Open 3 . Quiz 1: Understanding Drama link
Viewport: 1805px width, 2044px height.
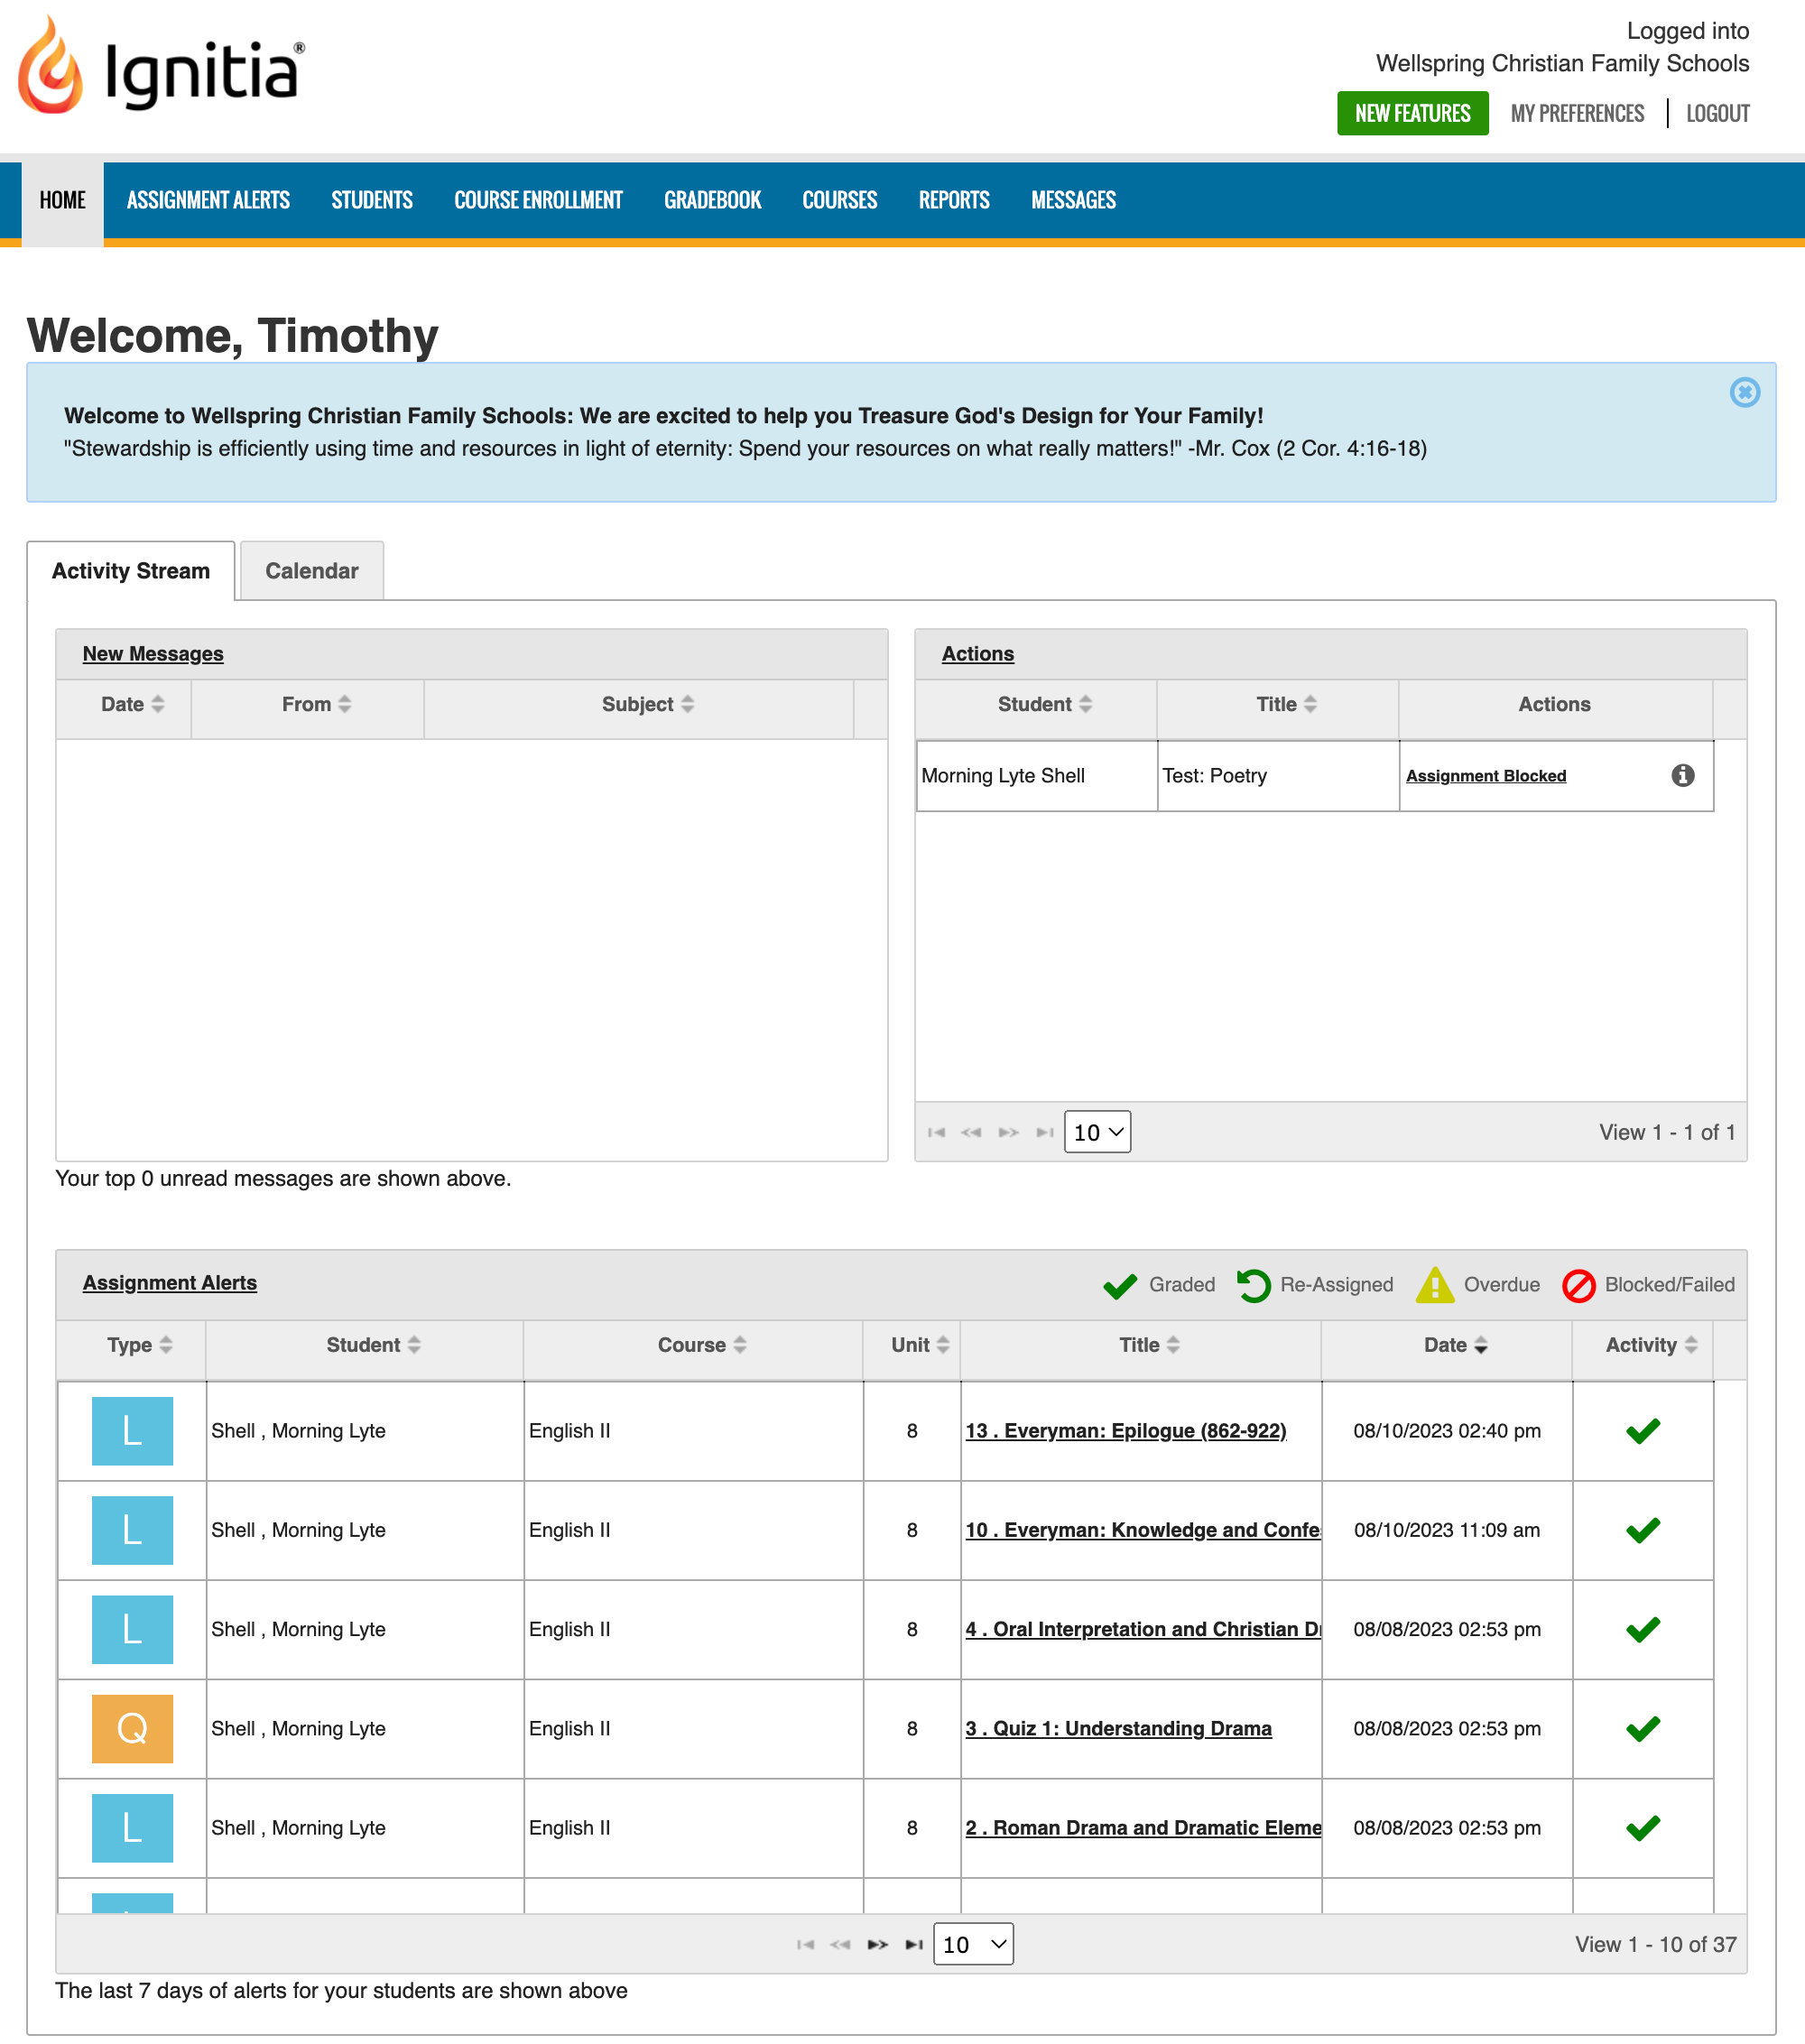click(1118, 1728)
